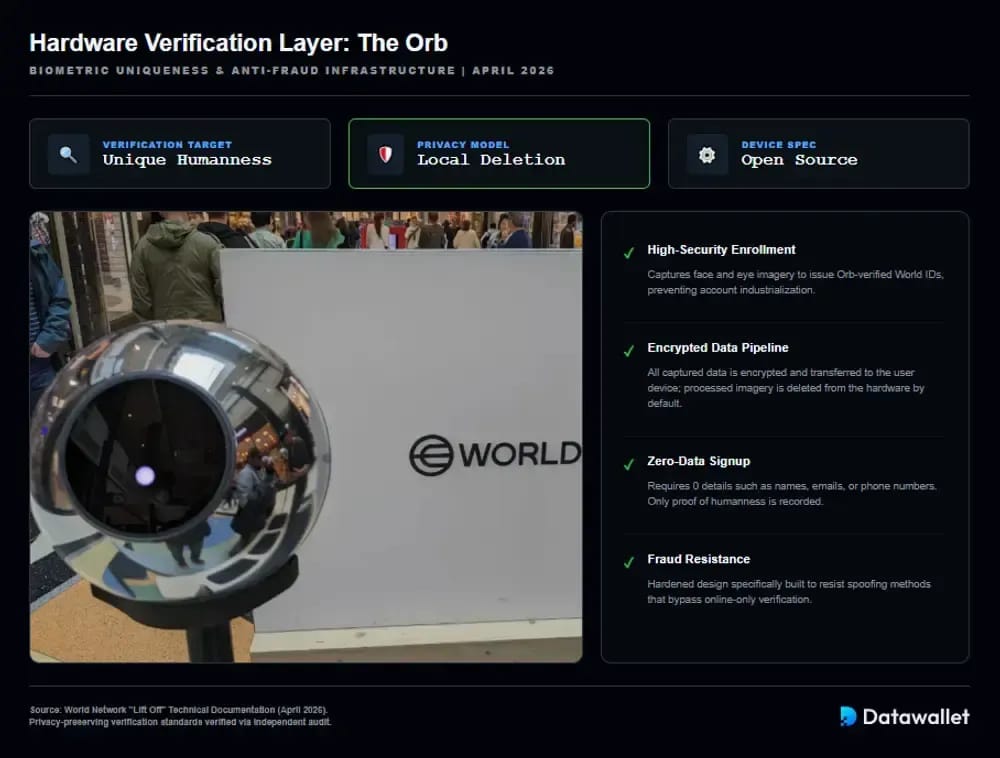Select the Privacy Model Local Deletion card

499,154
